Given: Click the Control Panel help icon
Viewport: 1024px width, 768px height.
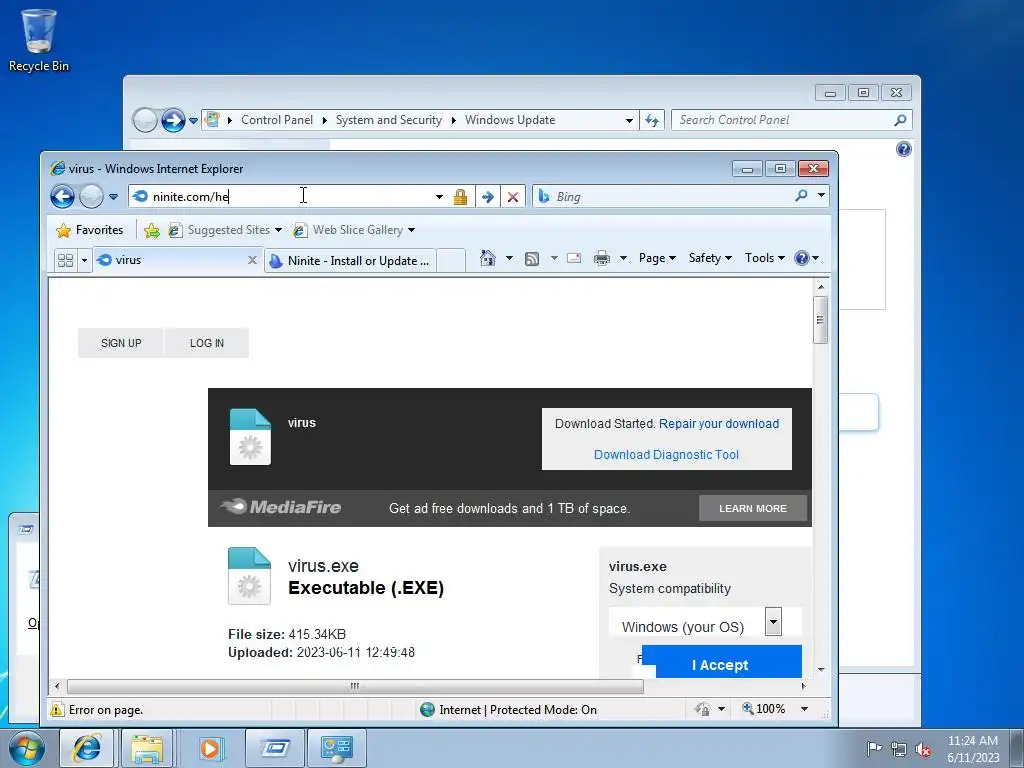Looking at the screenshot, I should tap(904, 150).
